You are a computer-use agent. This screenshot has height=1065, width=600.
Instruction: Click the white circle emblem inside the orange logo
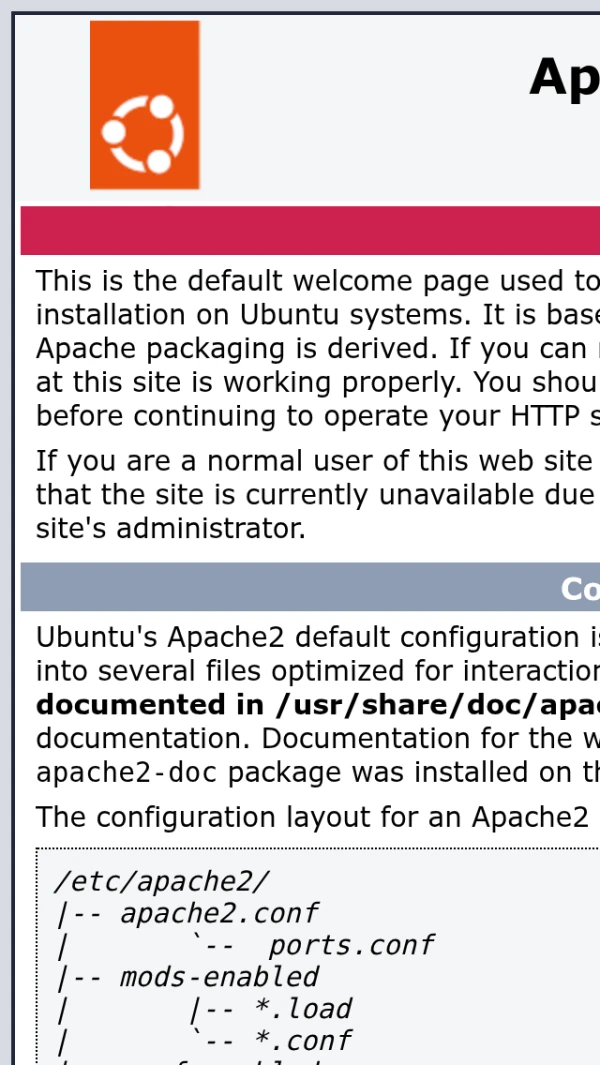click(x=144, y=131)
